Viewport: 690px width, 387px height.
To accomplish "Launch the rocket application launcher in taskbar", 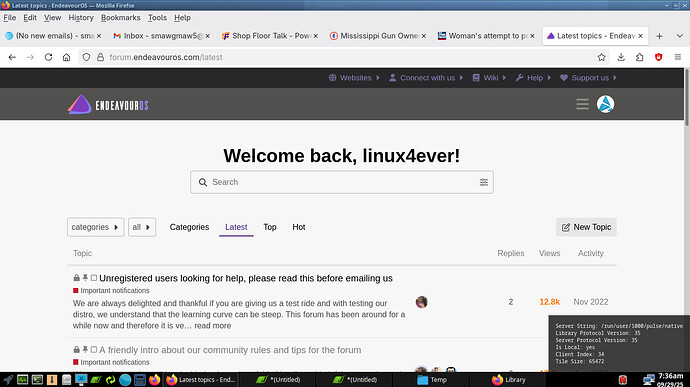I will pyautogui.click(x=7, y=380).
